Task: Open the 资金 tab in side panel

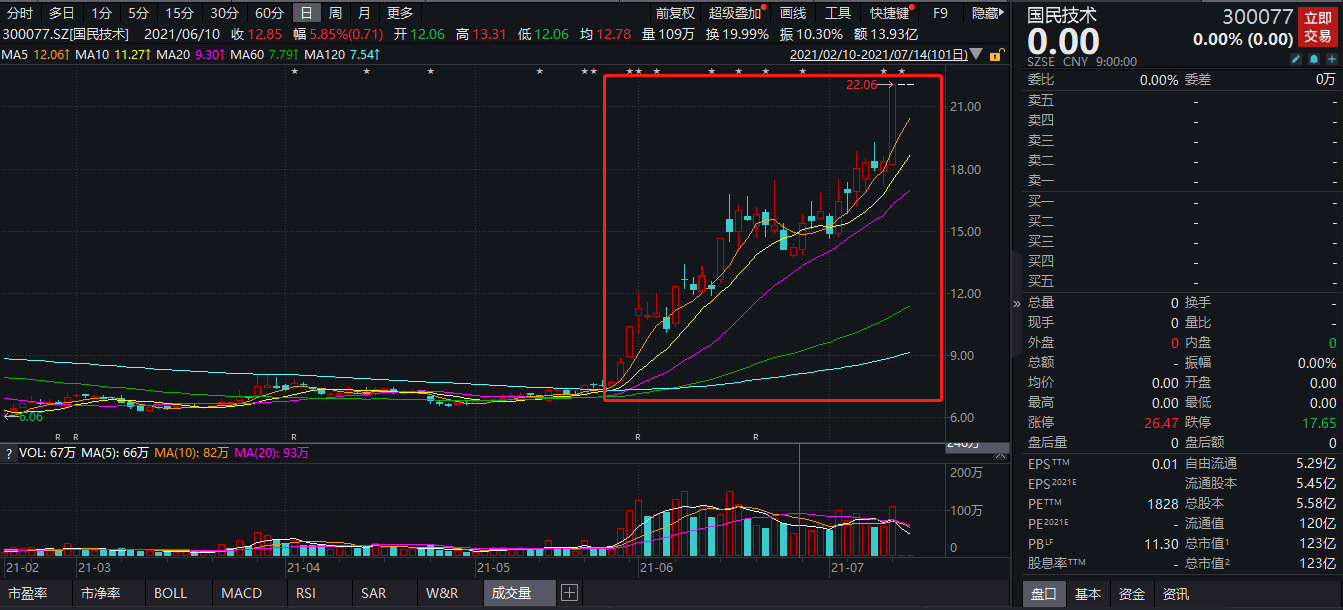Action: tap(1132, 594)
